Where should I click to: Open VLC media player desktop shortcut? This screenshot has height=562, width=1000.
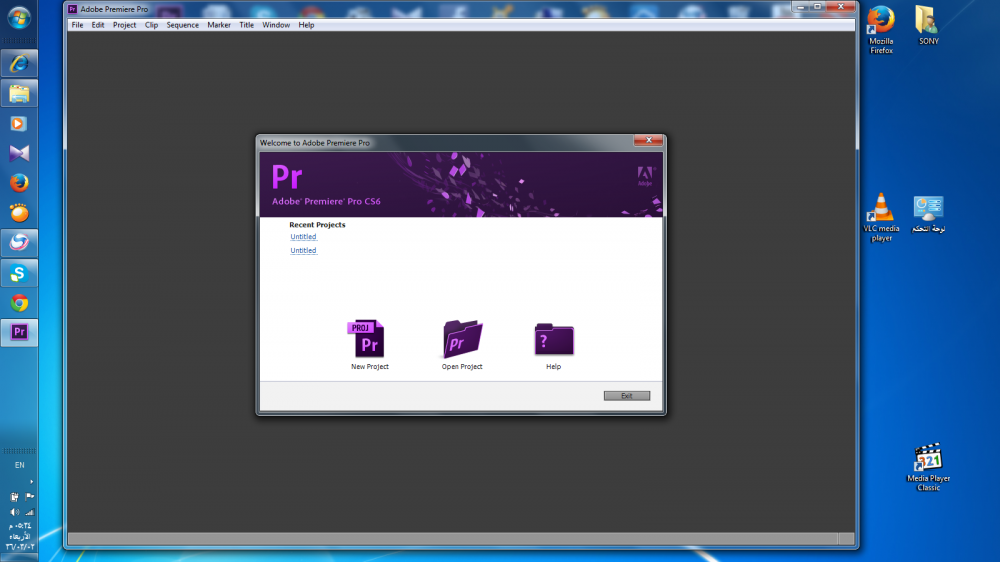tap(881, 209)
